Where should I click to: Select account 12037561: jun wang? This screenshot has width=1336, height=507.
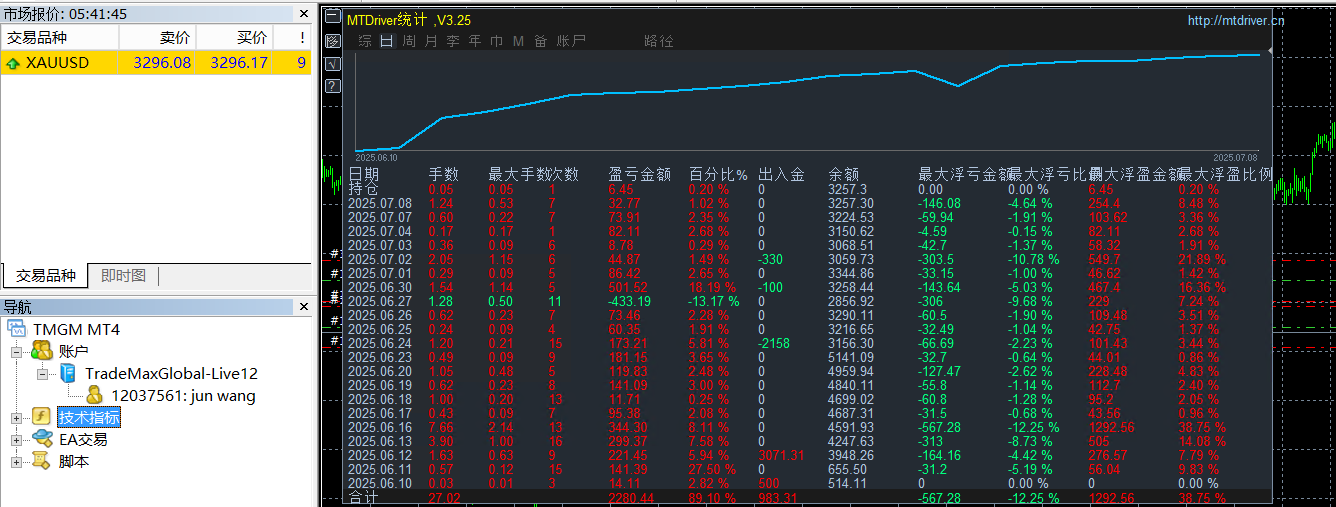tap(183, 395)
